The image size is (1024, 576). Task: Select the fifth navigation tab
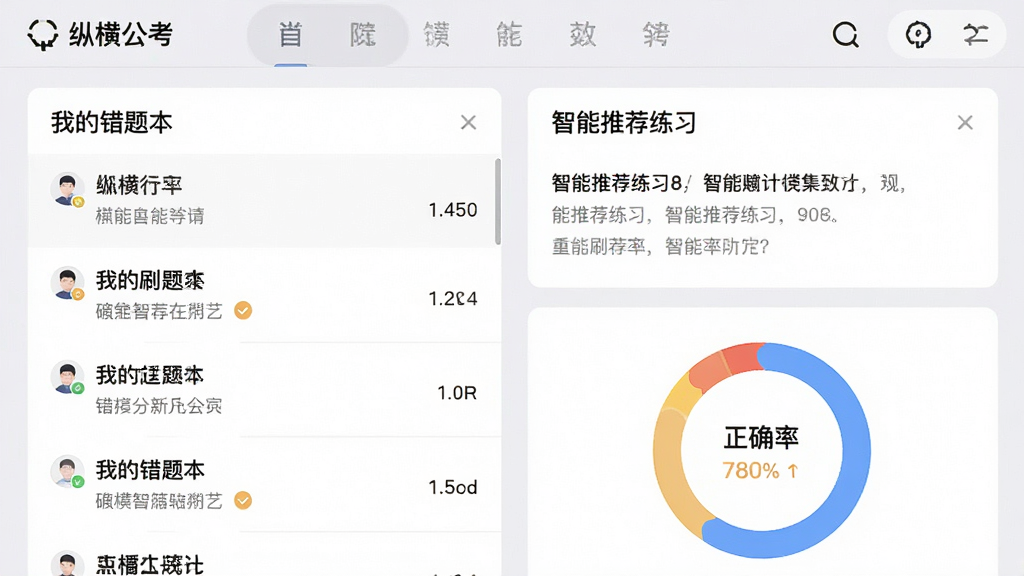pos(583,34)
